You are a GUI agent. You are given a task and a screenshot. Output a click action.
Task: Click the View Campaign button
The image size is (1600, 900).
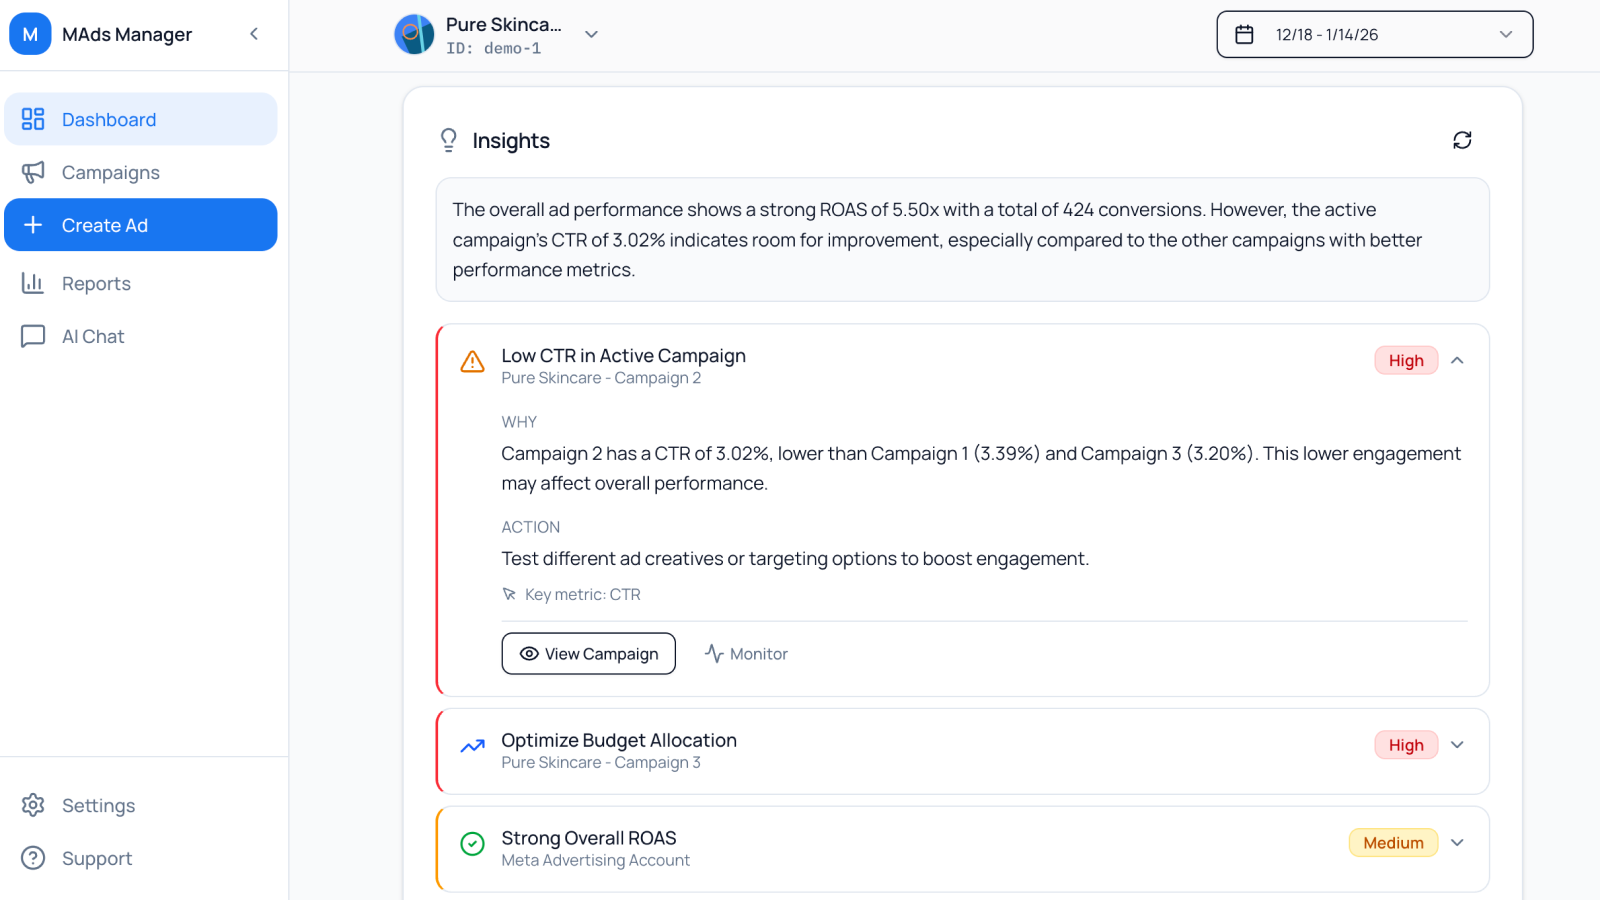pyautogui.click(x=589, y=654)
